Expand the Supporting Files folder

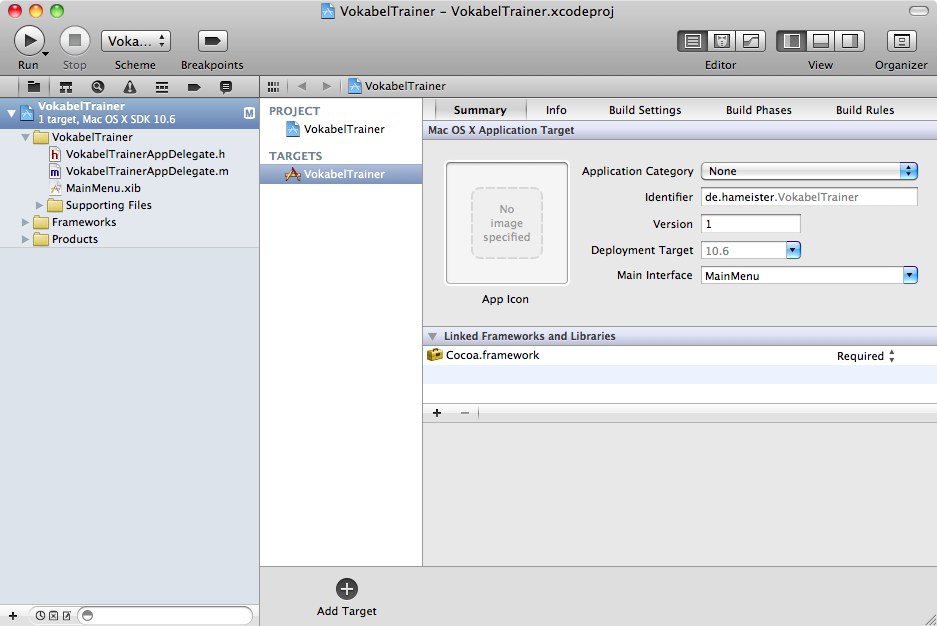click(x=41, y=205)
